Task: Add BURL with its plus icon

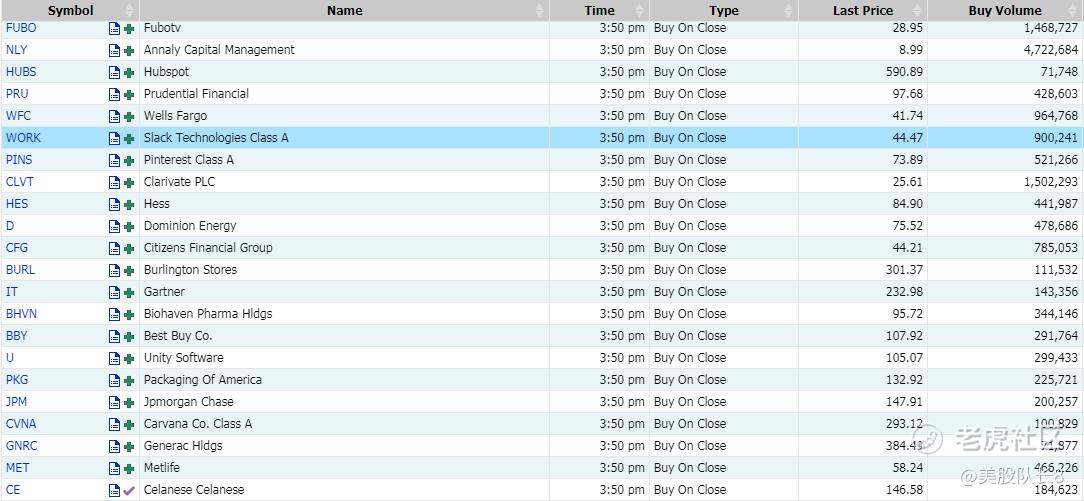Action: (129, 271)
